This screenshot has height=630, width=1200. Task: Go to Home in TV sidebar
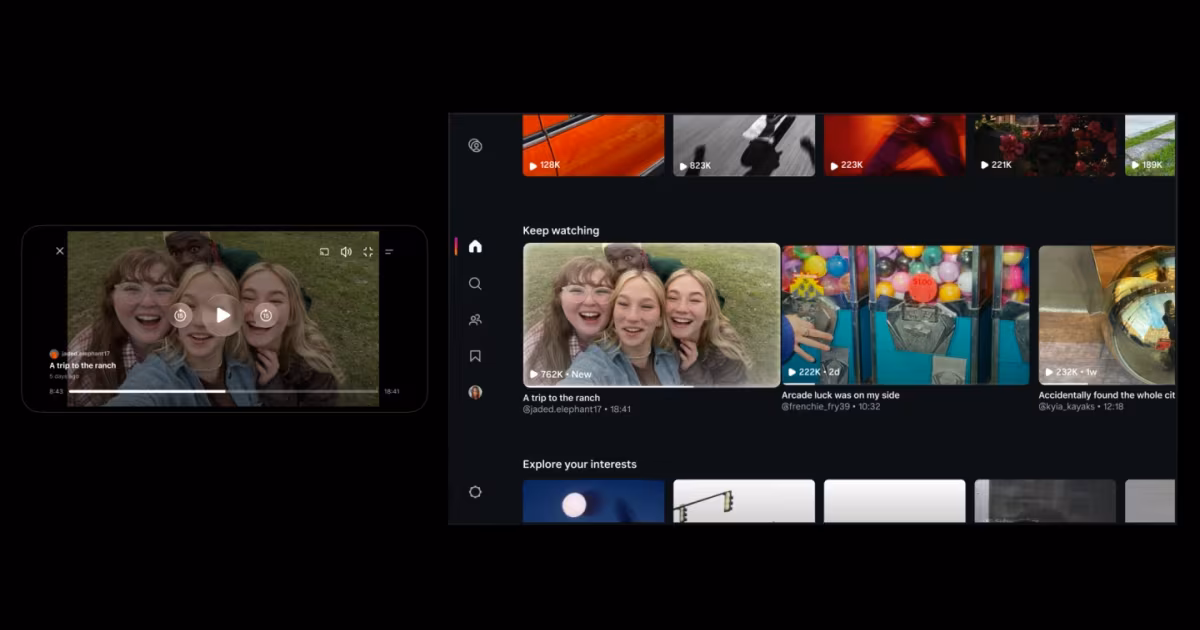pos(475,246)
